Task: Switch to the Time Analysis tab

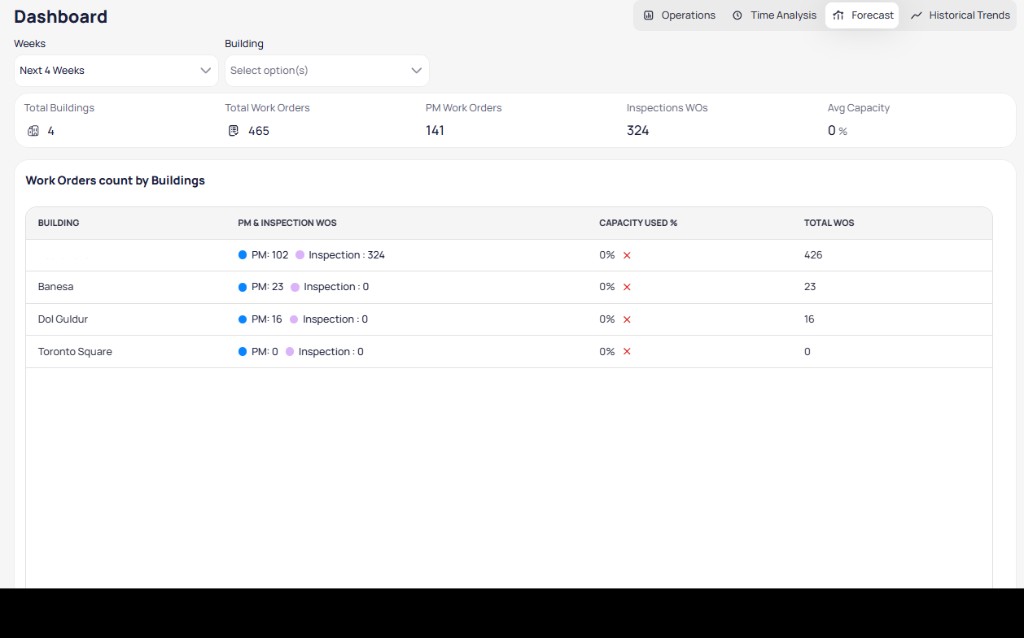Action: pyautogui.click(x=774, y=15)
